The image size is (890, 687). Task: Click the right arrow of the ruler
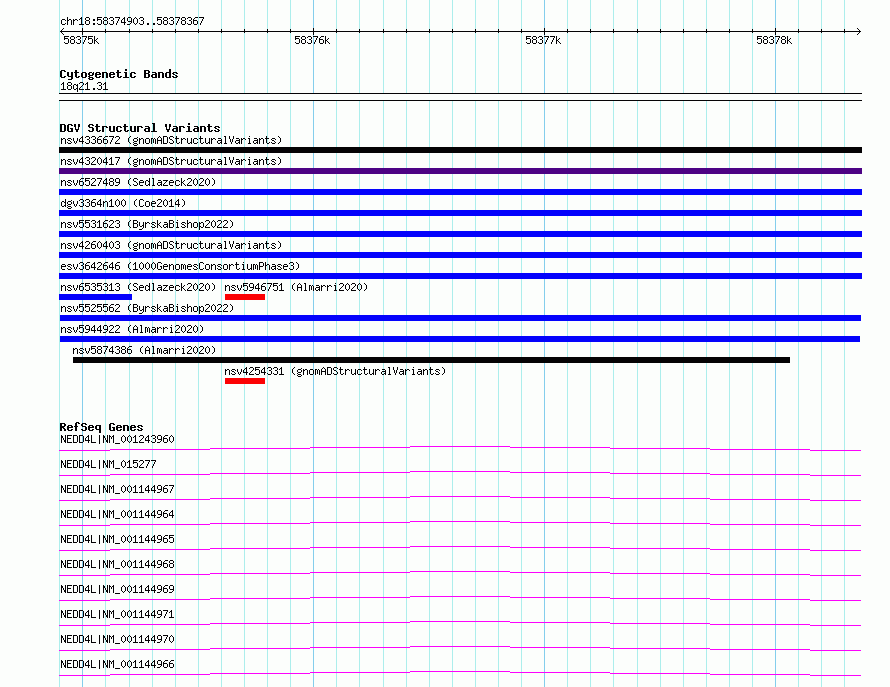858,31
